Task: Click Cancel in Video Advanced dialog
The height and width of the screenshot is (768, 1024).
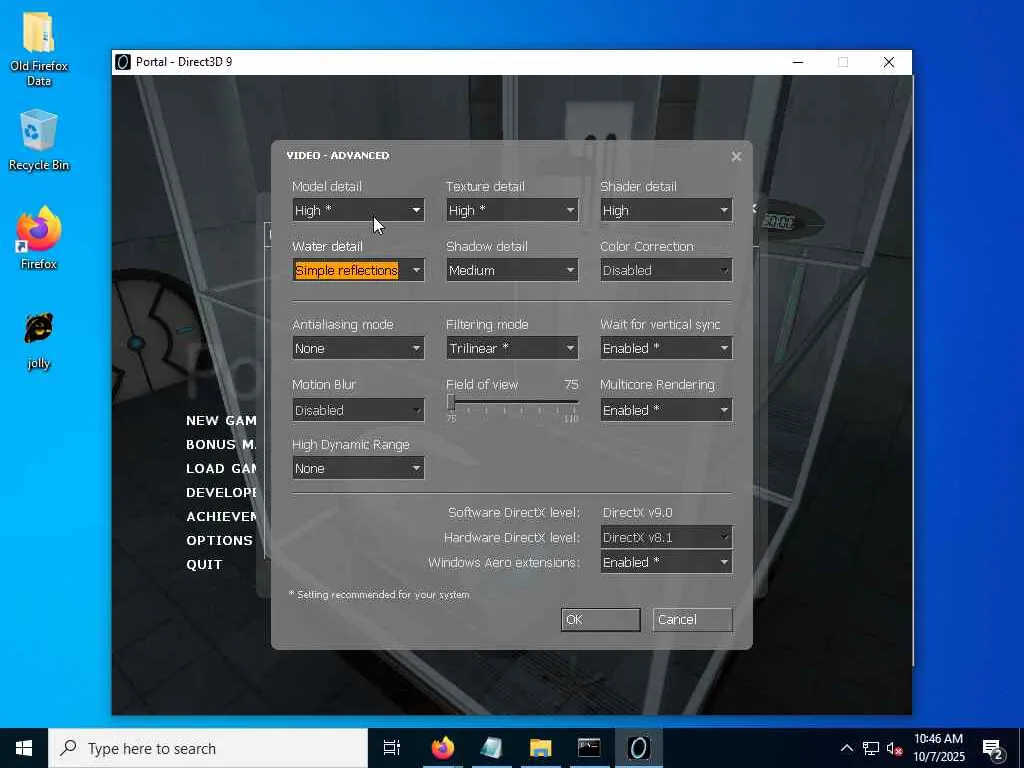Action: (692, 620)
